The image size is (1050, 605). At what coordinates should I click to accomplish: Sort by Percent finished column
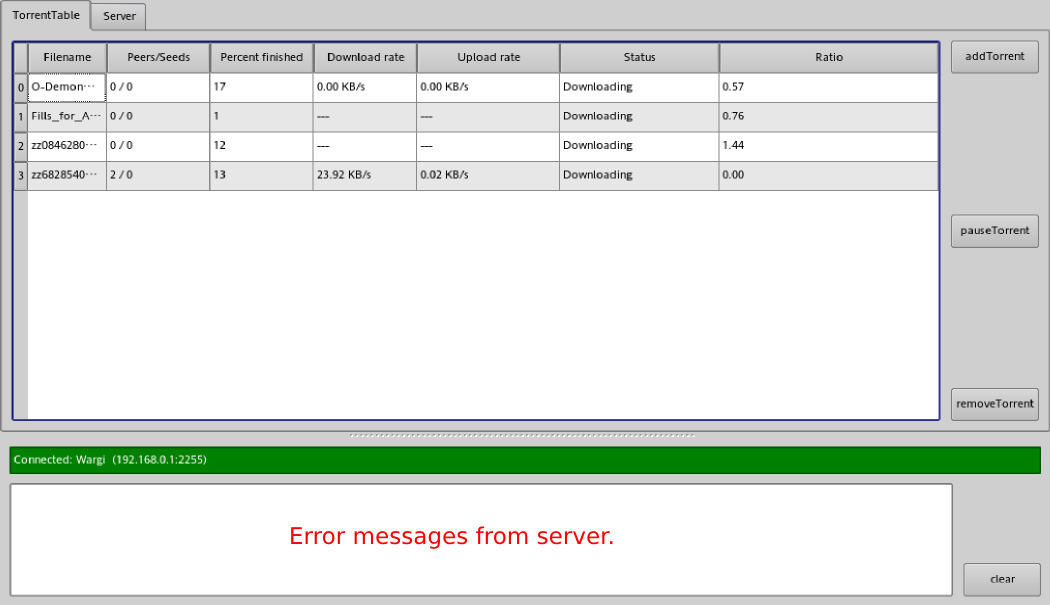click(x=261, y=57)
